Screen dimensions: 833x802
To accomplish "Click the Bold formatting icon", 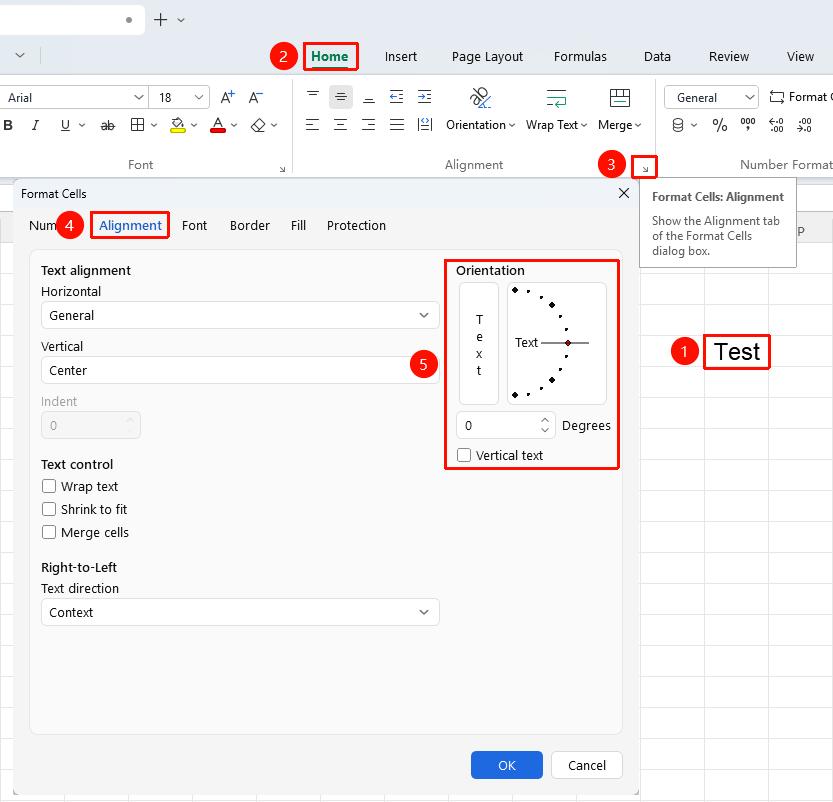I will click(x=8, y=125).
